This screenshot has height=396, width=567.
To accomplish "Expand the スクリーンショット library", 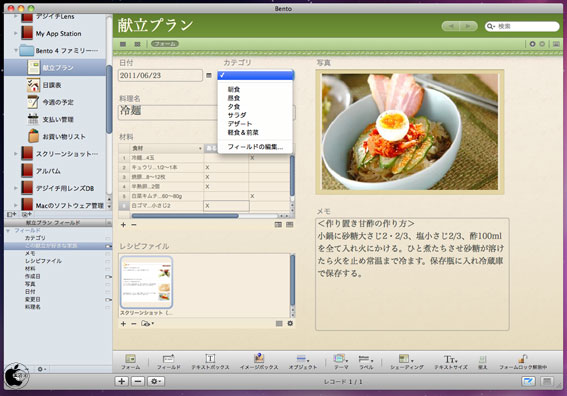I will (16, 154).
